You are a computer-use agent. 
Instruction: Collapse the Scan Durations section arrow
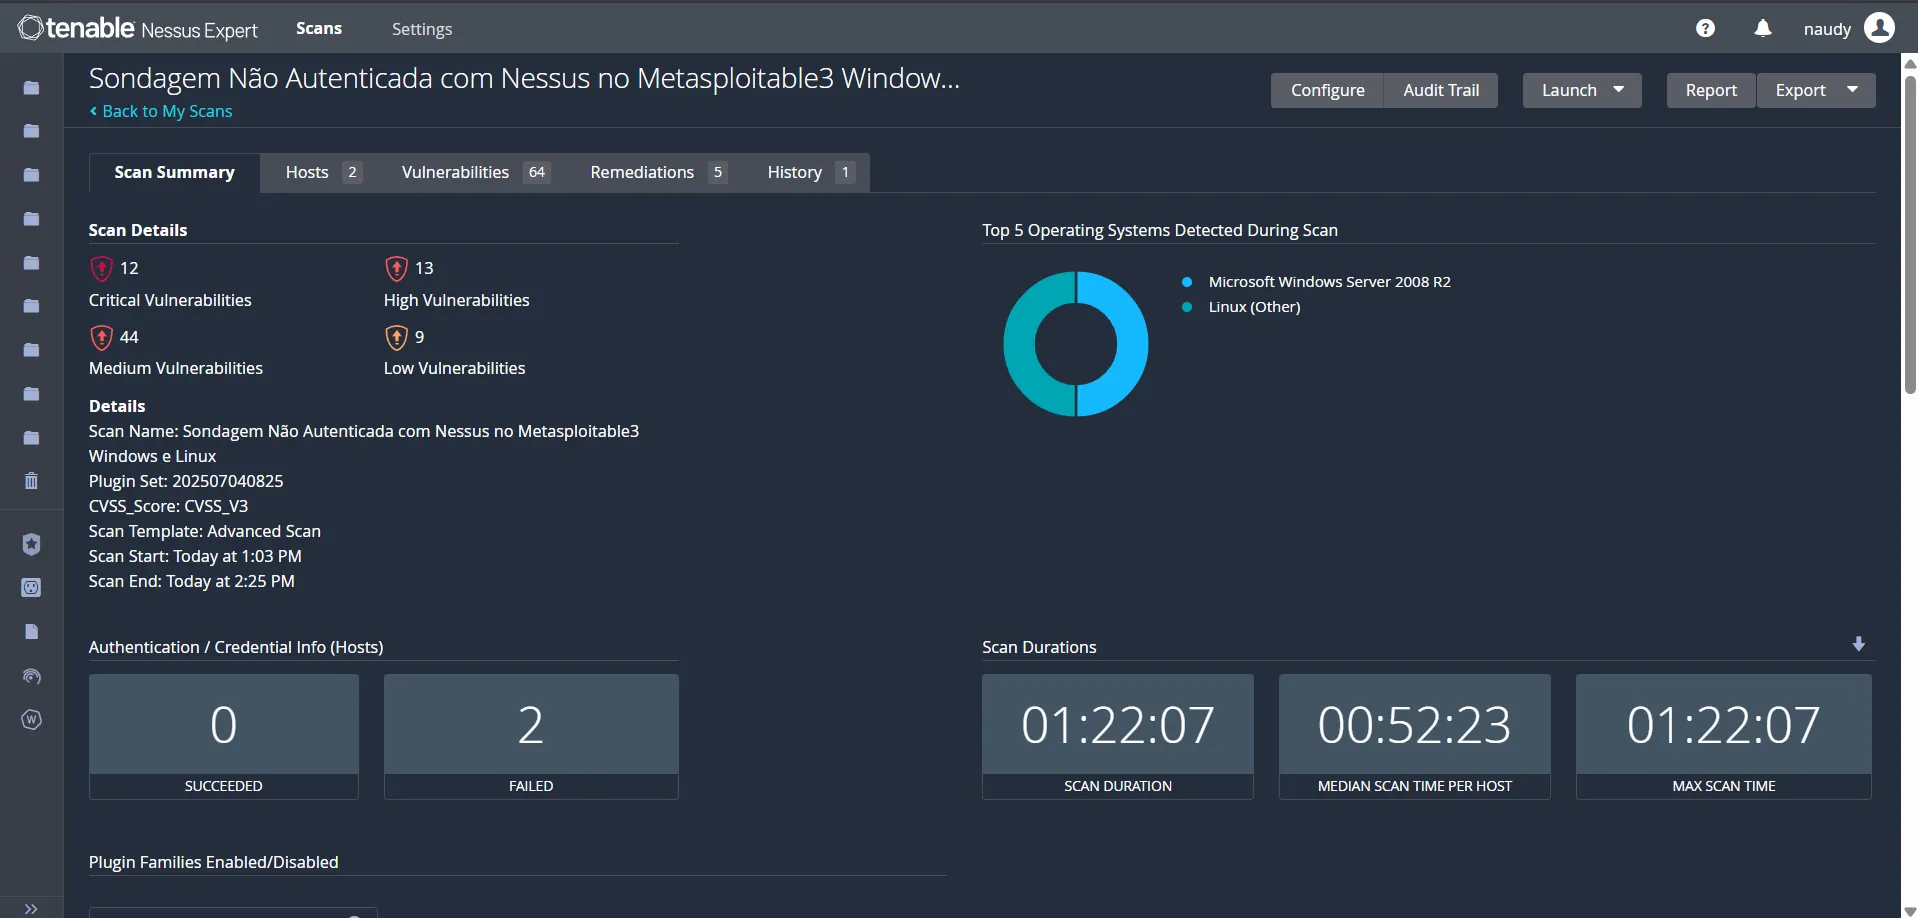pyautogui.click(x=1858, y=643)
